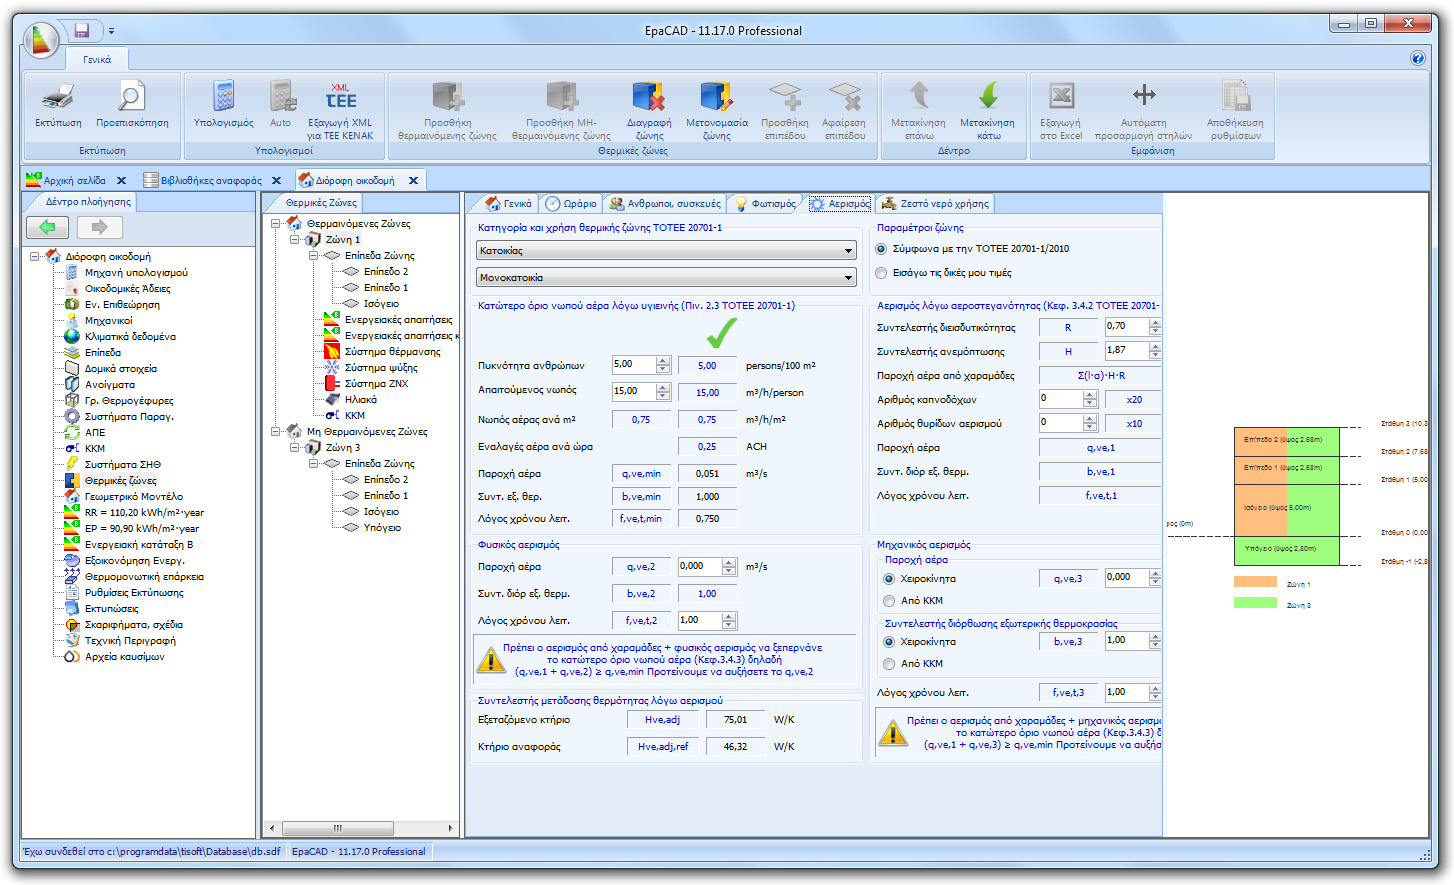Select the Εισάγω τις δικές μου τιμές radio
This screenshot has width=1454, height=885.
point(879,274)
